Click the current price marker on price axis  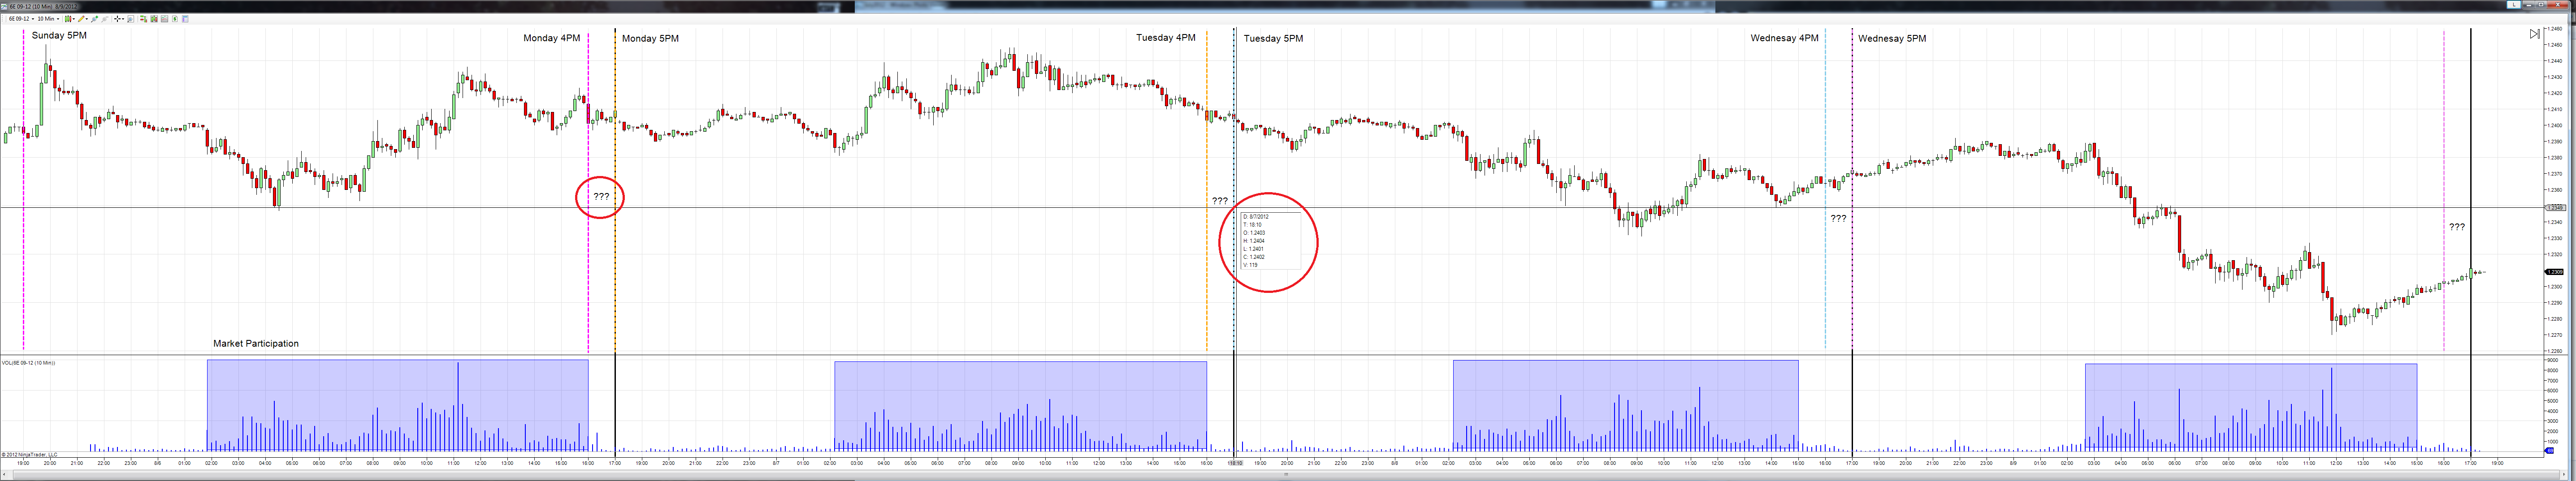pyautogui.click(x=2553, y=272)
